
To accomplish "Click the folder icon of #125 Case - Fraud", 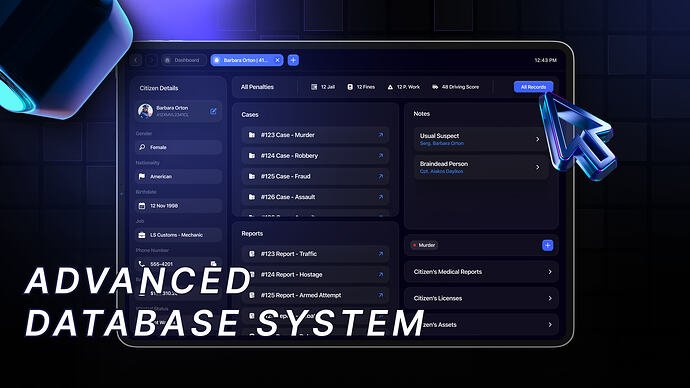I will [x=252, y=176].
